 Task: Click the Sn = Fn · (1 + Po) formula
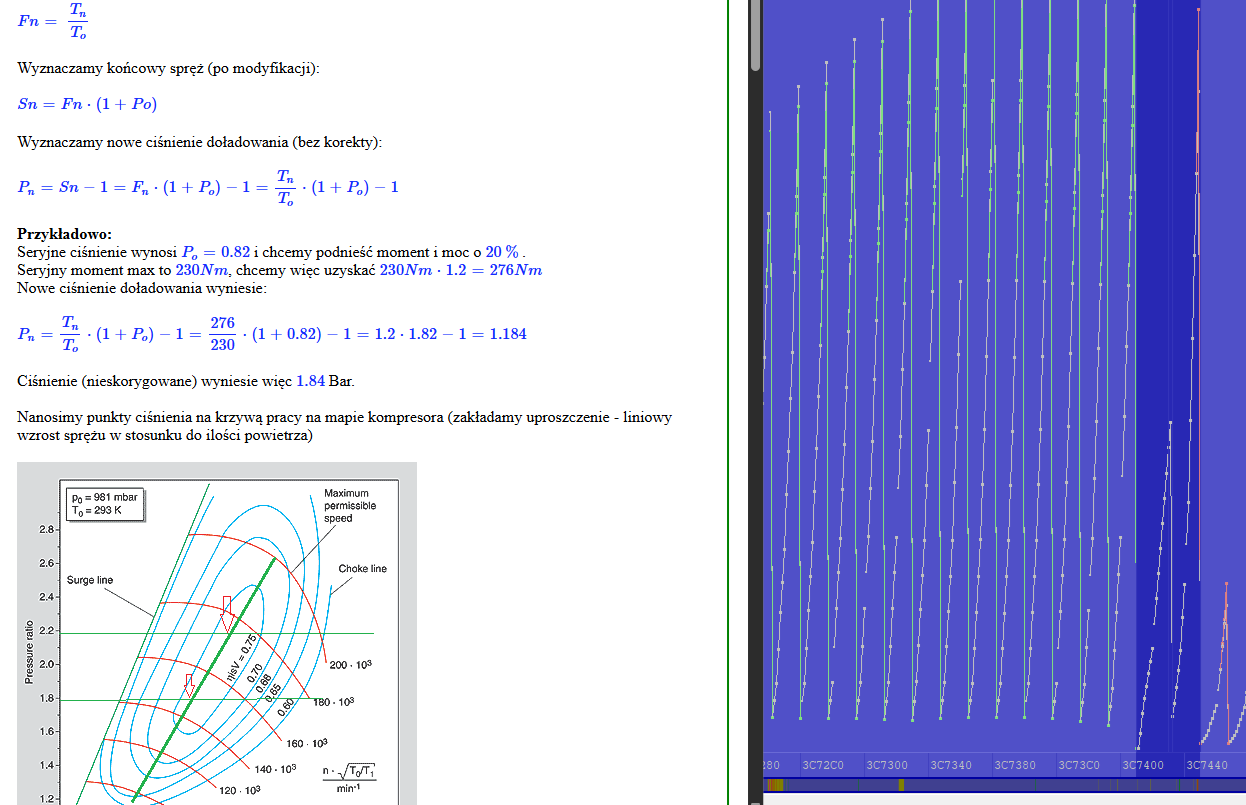click(87, 104)
